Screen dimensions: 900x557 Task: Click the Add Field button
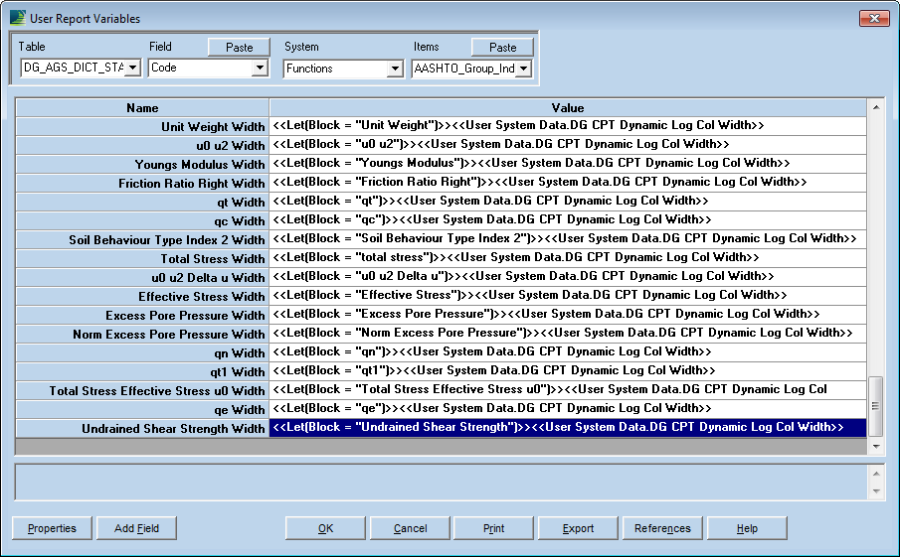coord(137,528)
